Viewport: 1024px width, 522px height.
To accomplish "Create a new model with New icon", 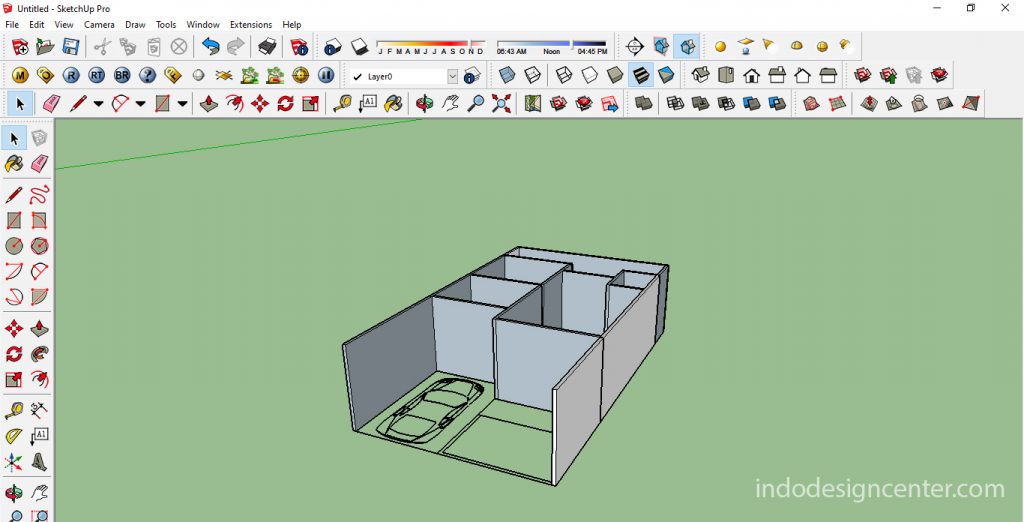I will 20,46.
